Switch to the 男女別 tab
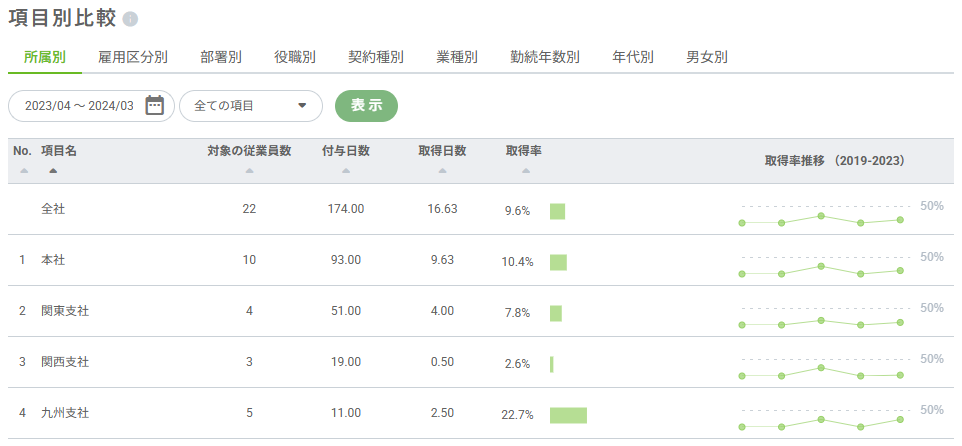The height and width of the screenshot is (446, 962). [x=707, y=57]
